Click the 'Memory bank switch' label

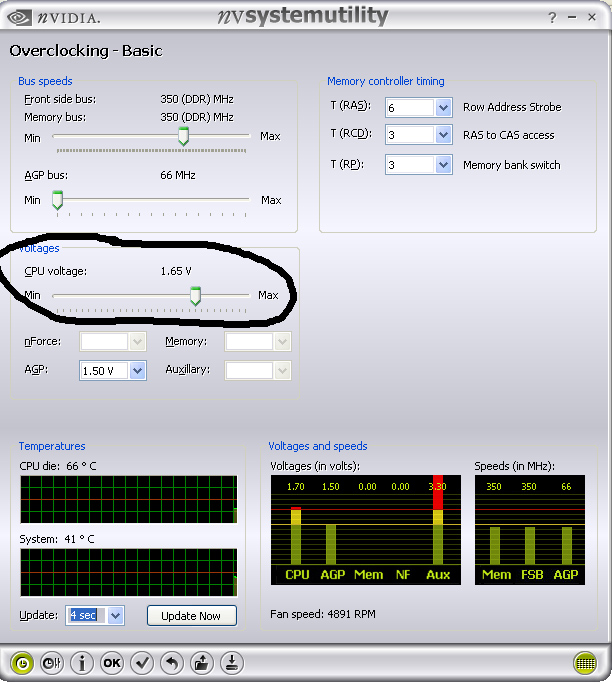tap(512, 165)
